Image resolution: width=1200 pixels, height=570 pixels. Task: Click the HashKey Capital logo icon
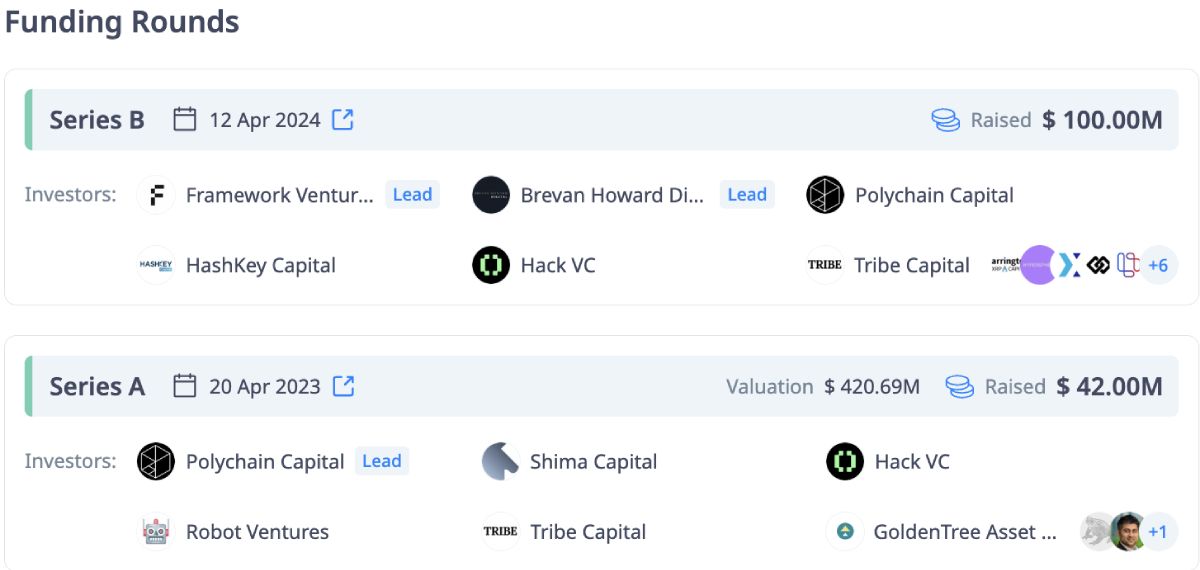[156, 265]
